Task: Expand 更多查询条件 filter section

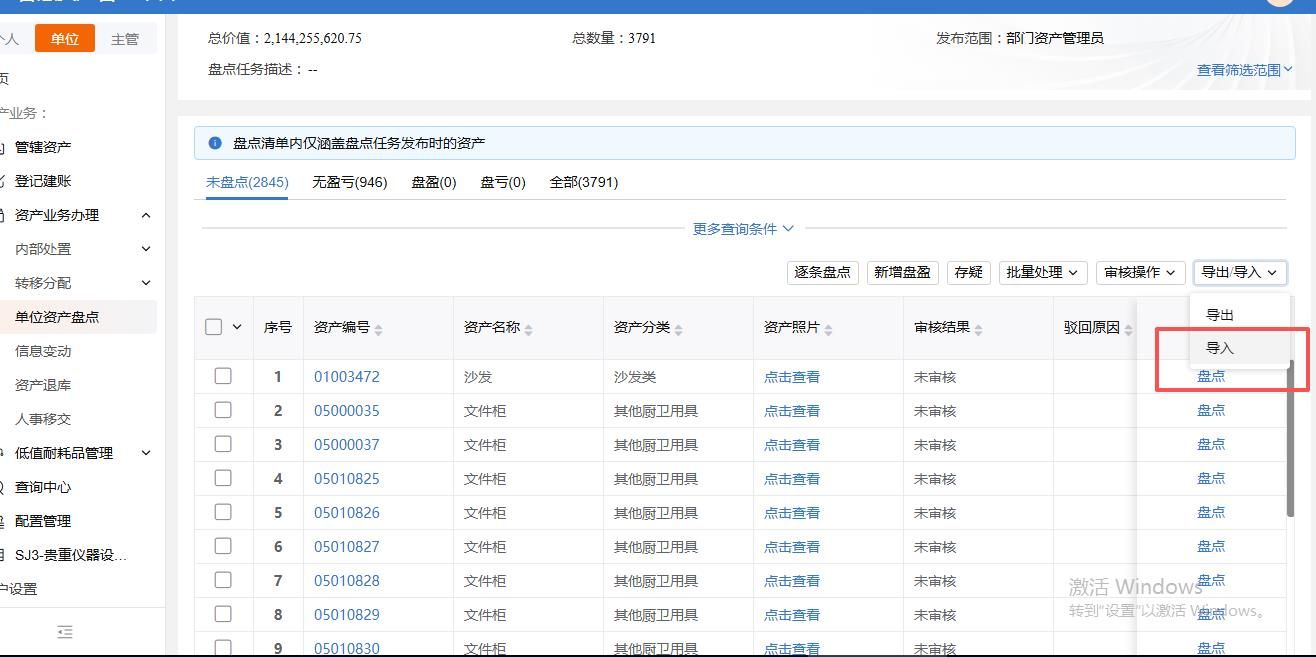Action: point(743,229)
